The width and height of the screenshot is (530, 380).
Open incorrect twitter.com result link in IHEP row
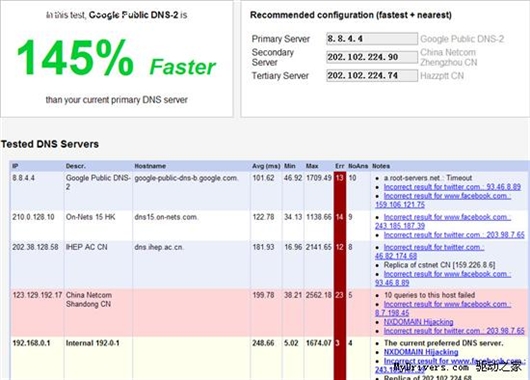[430, 252]
